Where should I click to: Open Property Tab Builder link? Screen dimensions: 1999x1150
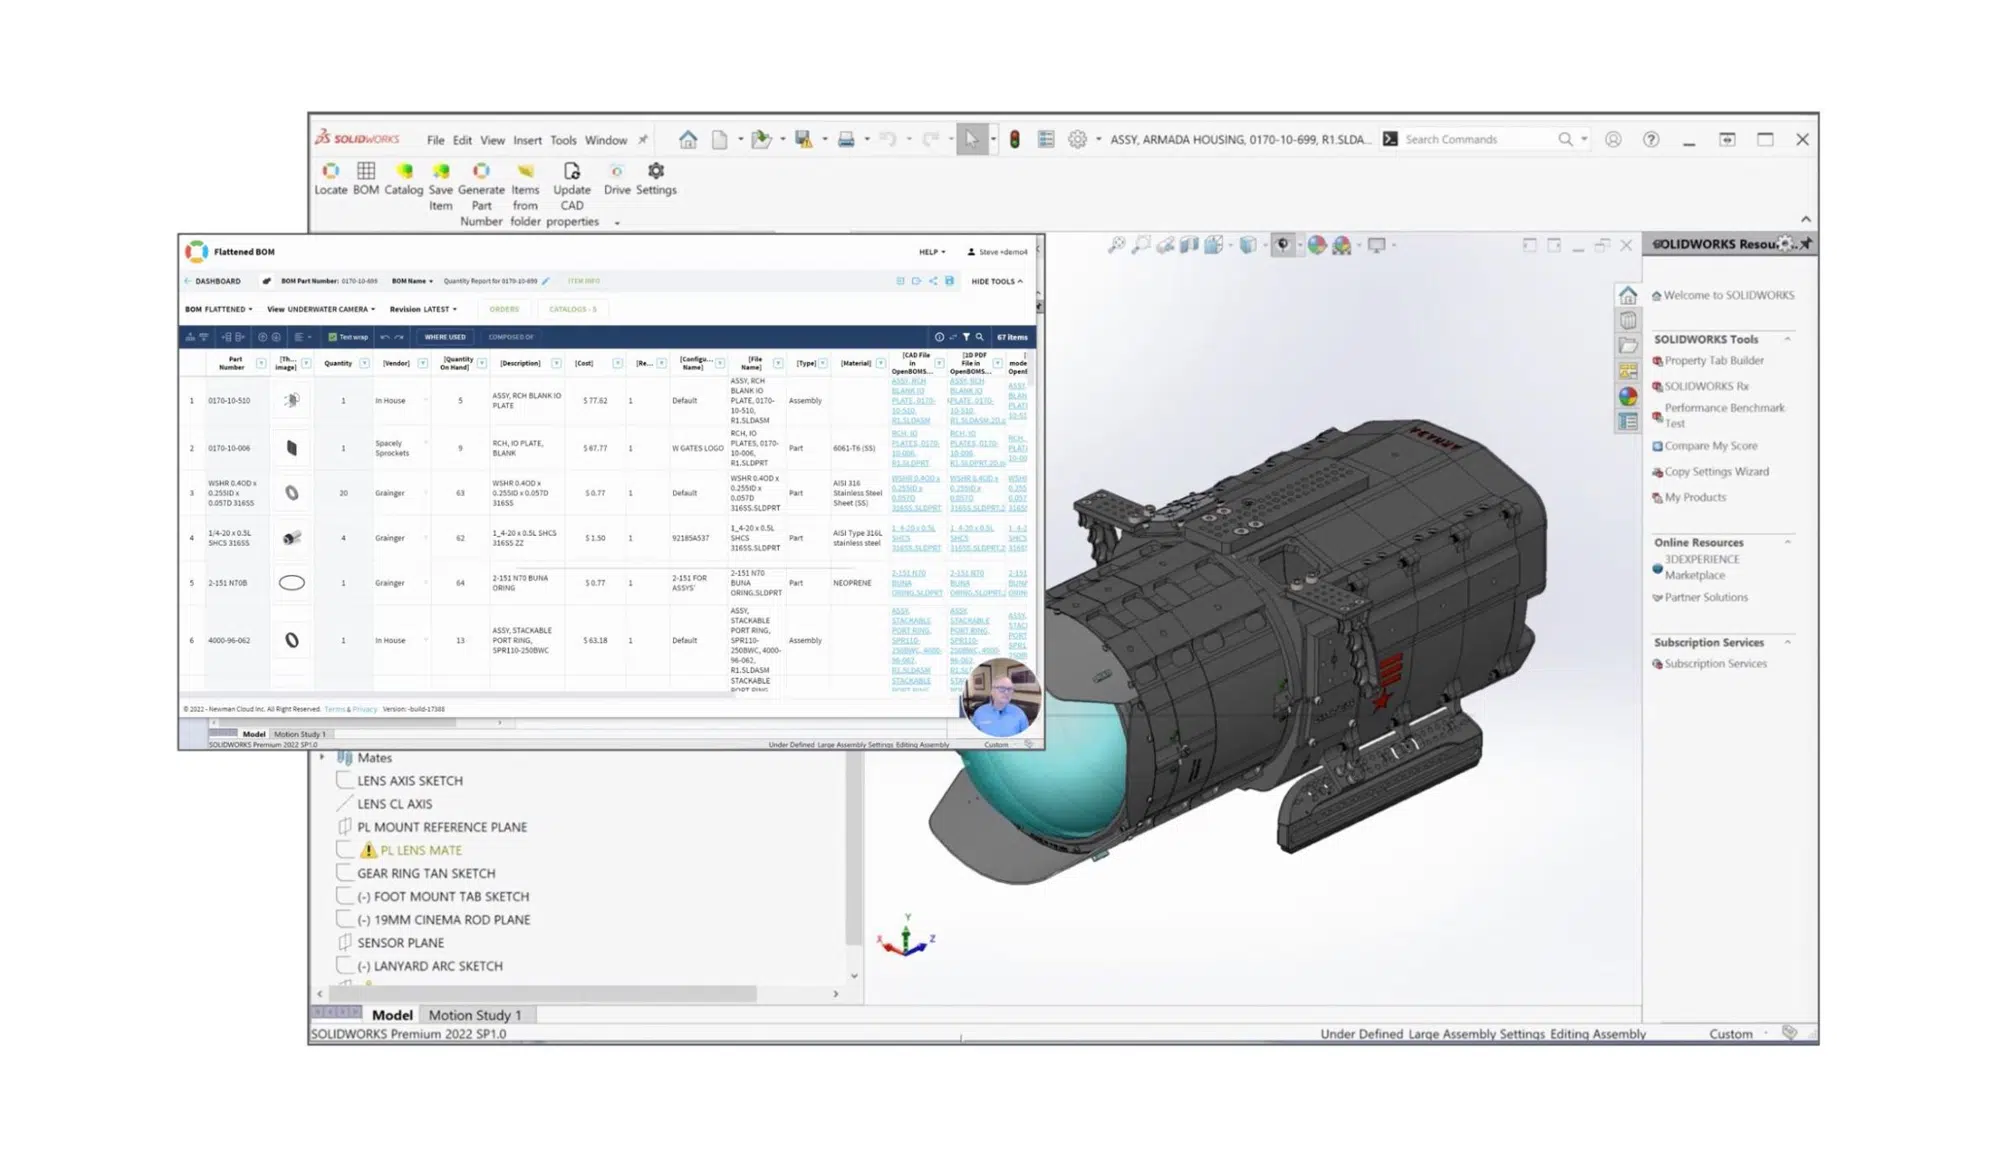pos(1713,361)
